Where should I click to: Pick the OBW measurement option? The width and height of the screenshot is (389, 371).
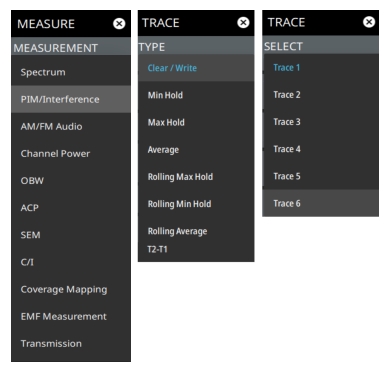[71, 181]
